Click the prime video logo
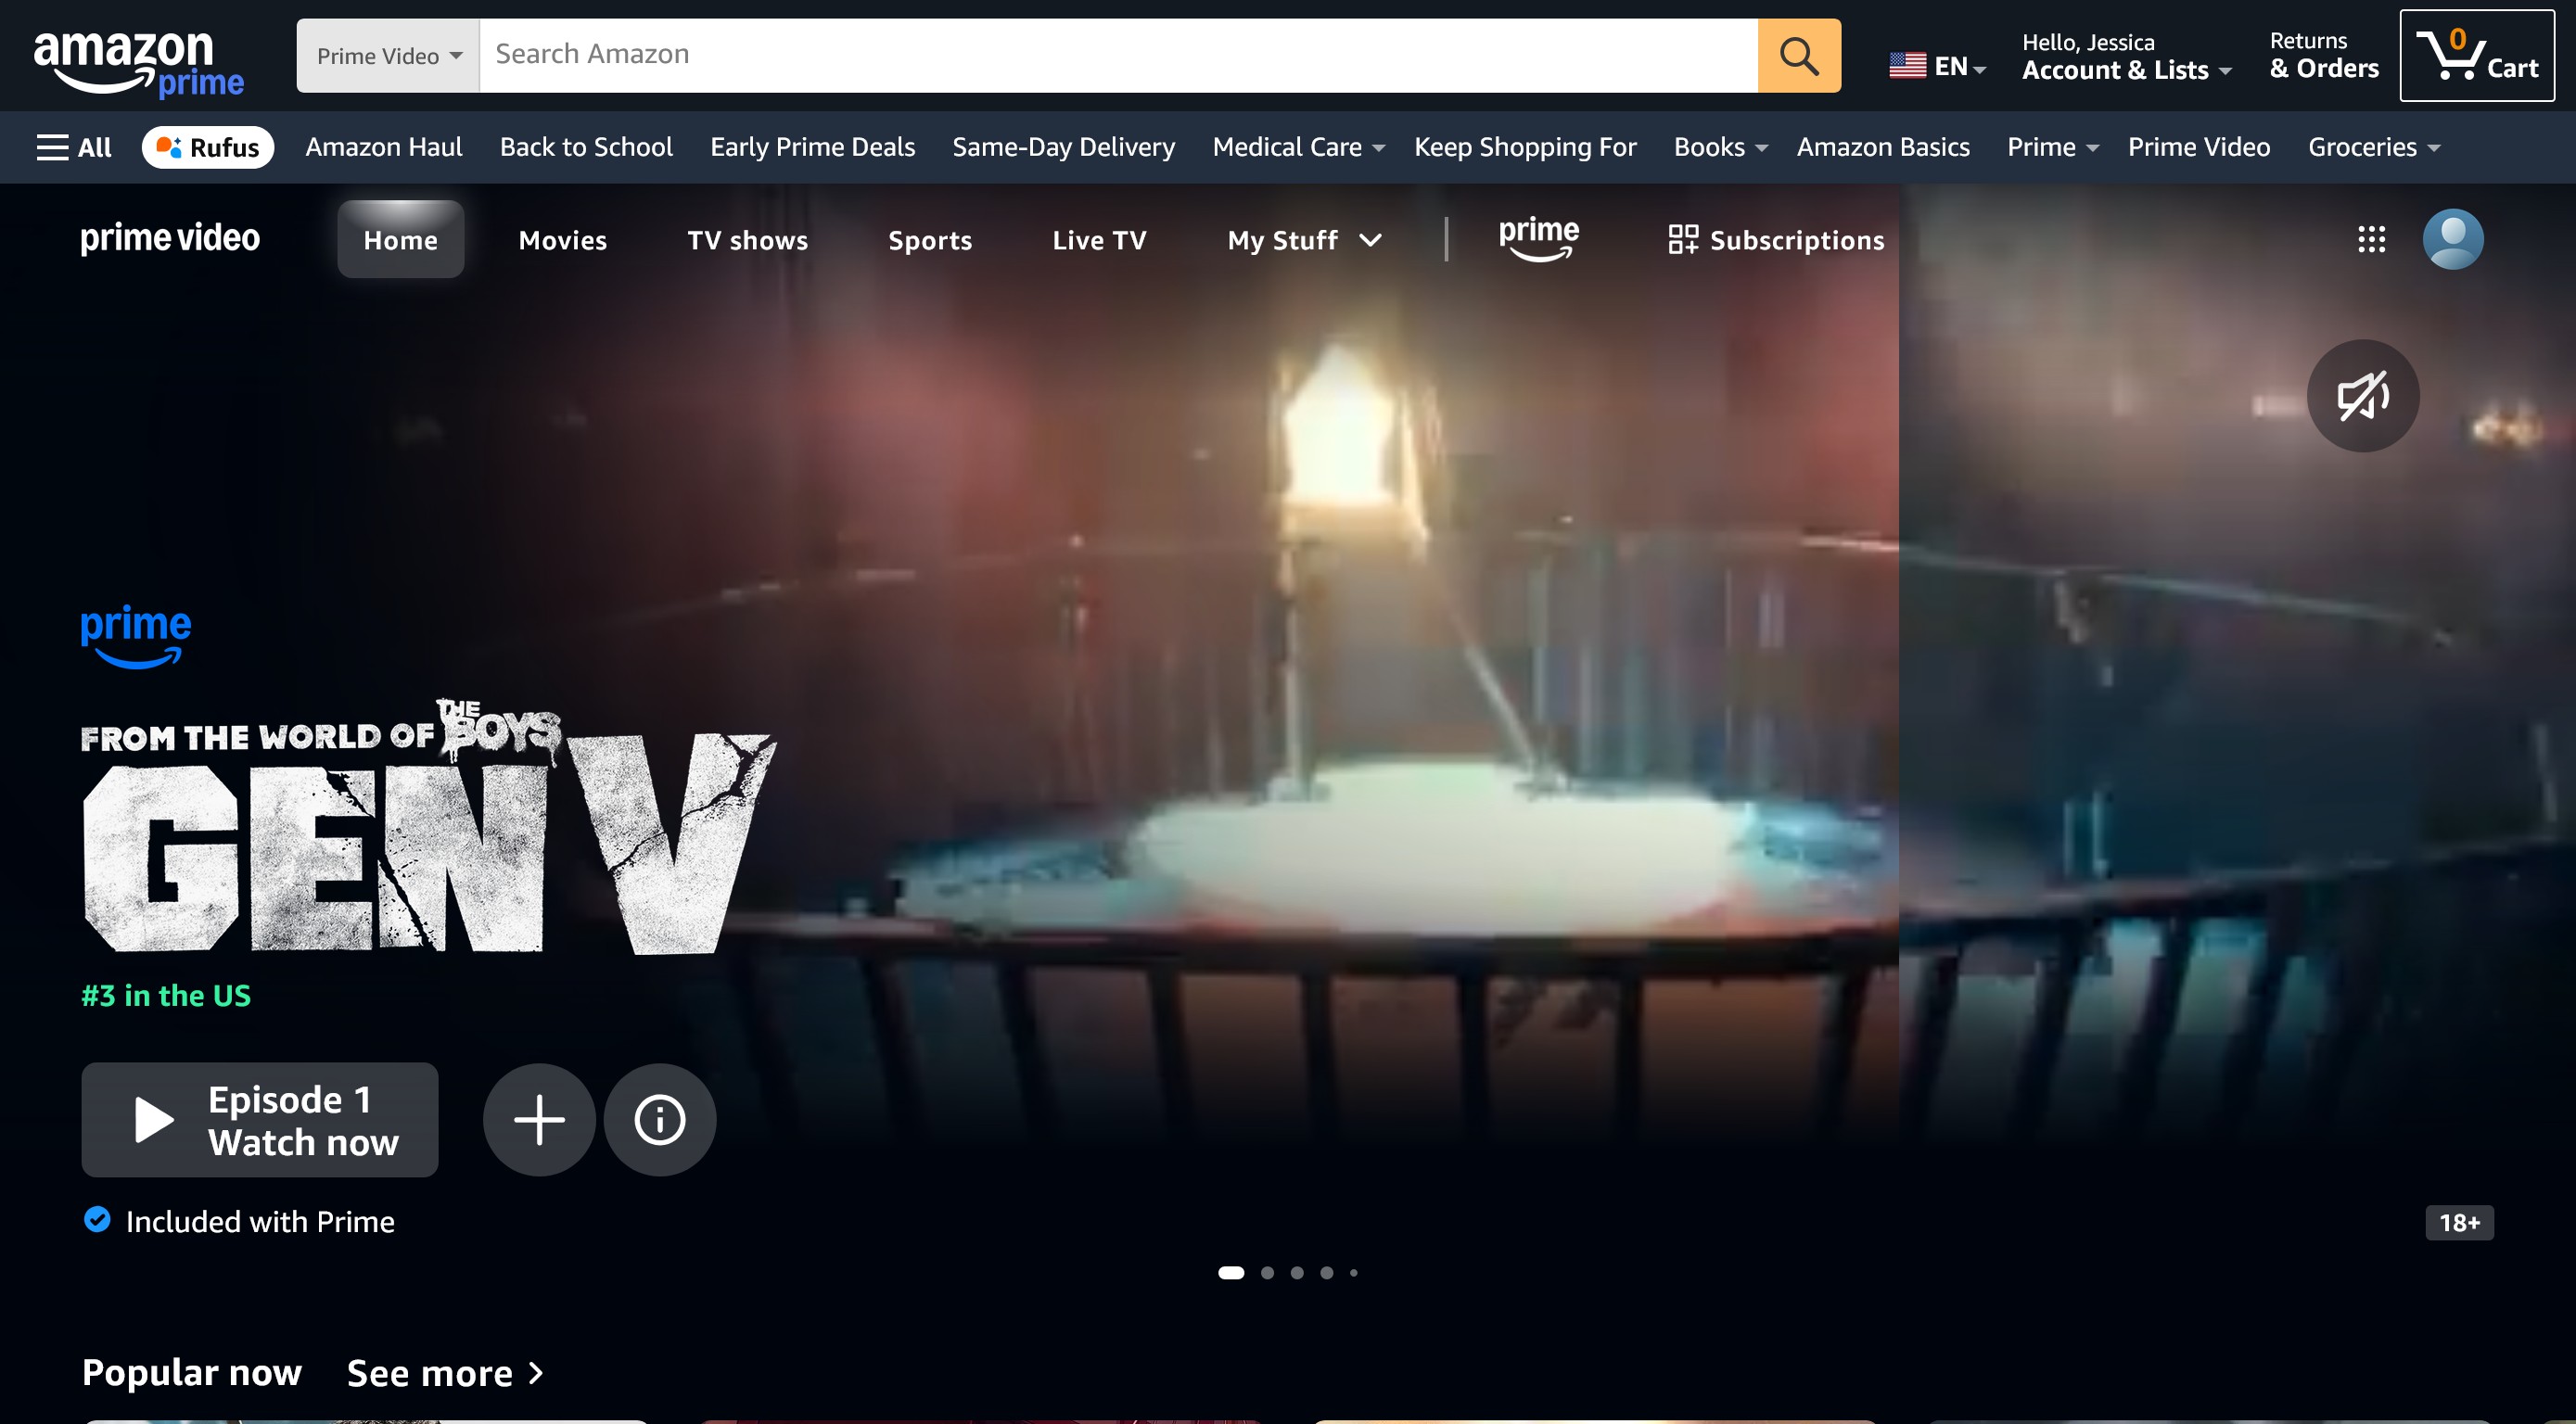 tap(170, 238)
